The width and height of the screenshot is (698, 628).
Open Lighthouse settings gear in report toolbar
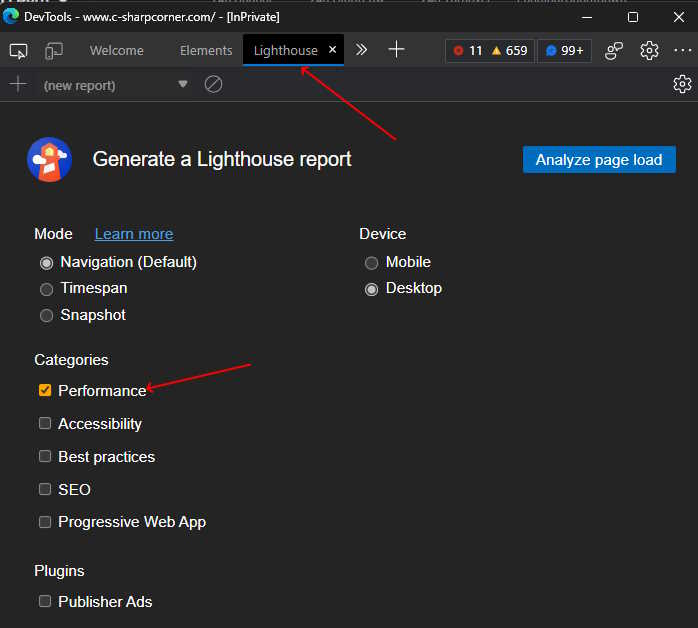682,84
